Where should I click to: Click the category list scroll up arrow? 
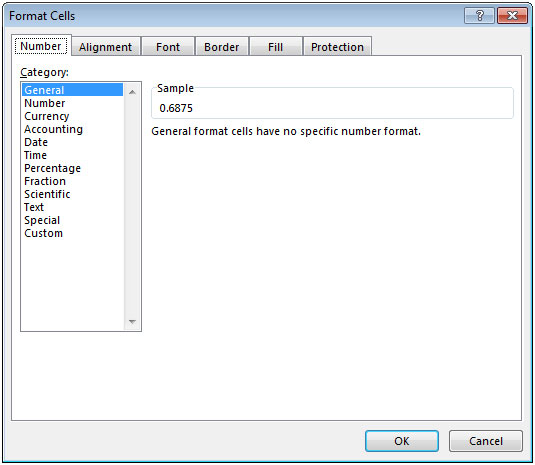[132, 92]
